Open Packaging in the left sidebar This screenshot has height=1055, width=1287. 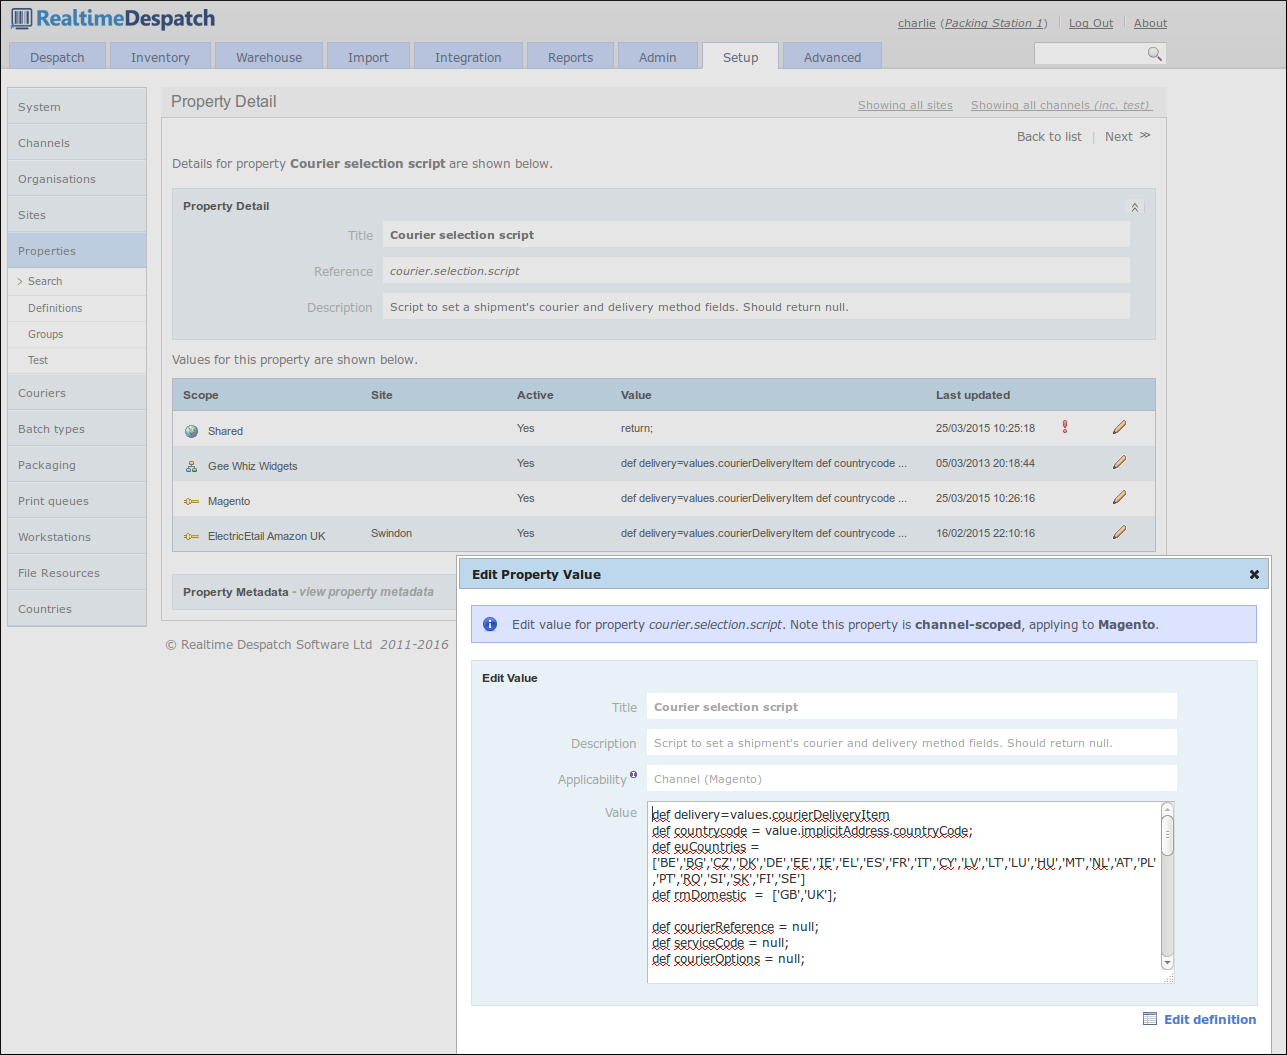(77, 465)
